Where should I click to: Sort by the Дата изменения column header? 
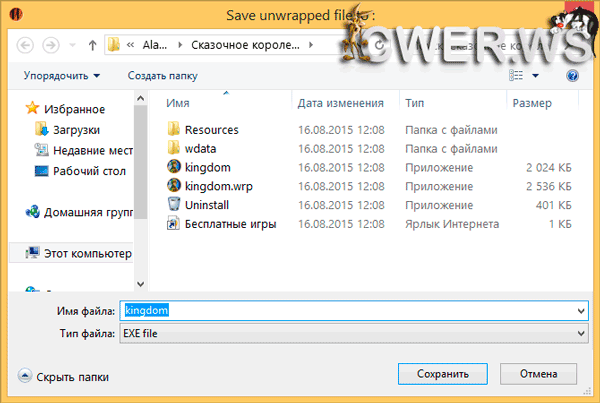(340, 103)
